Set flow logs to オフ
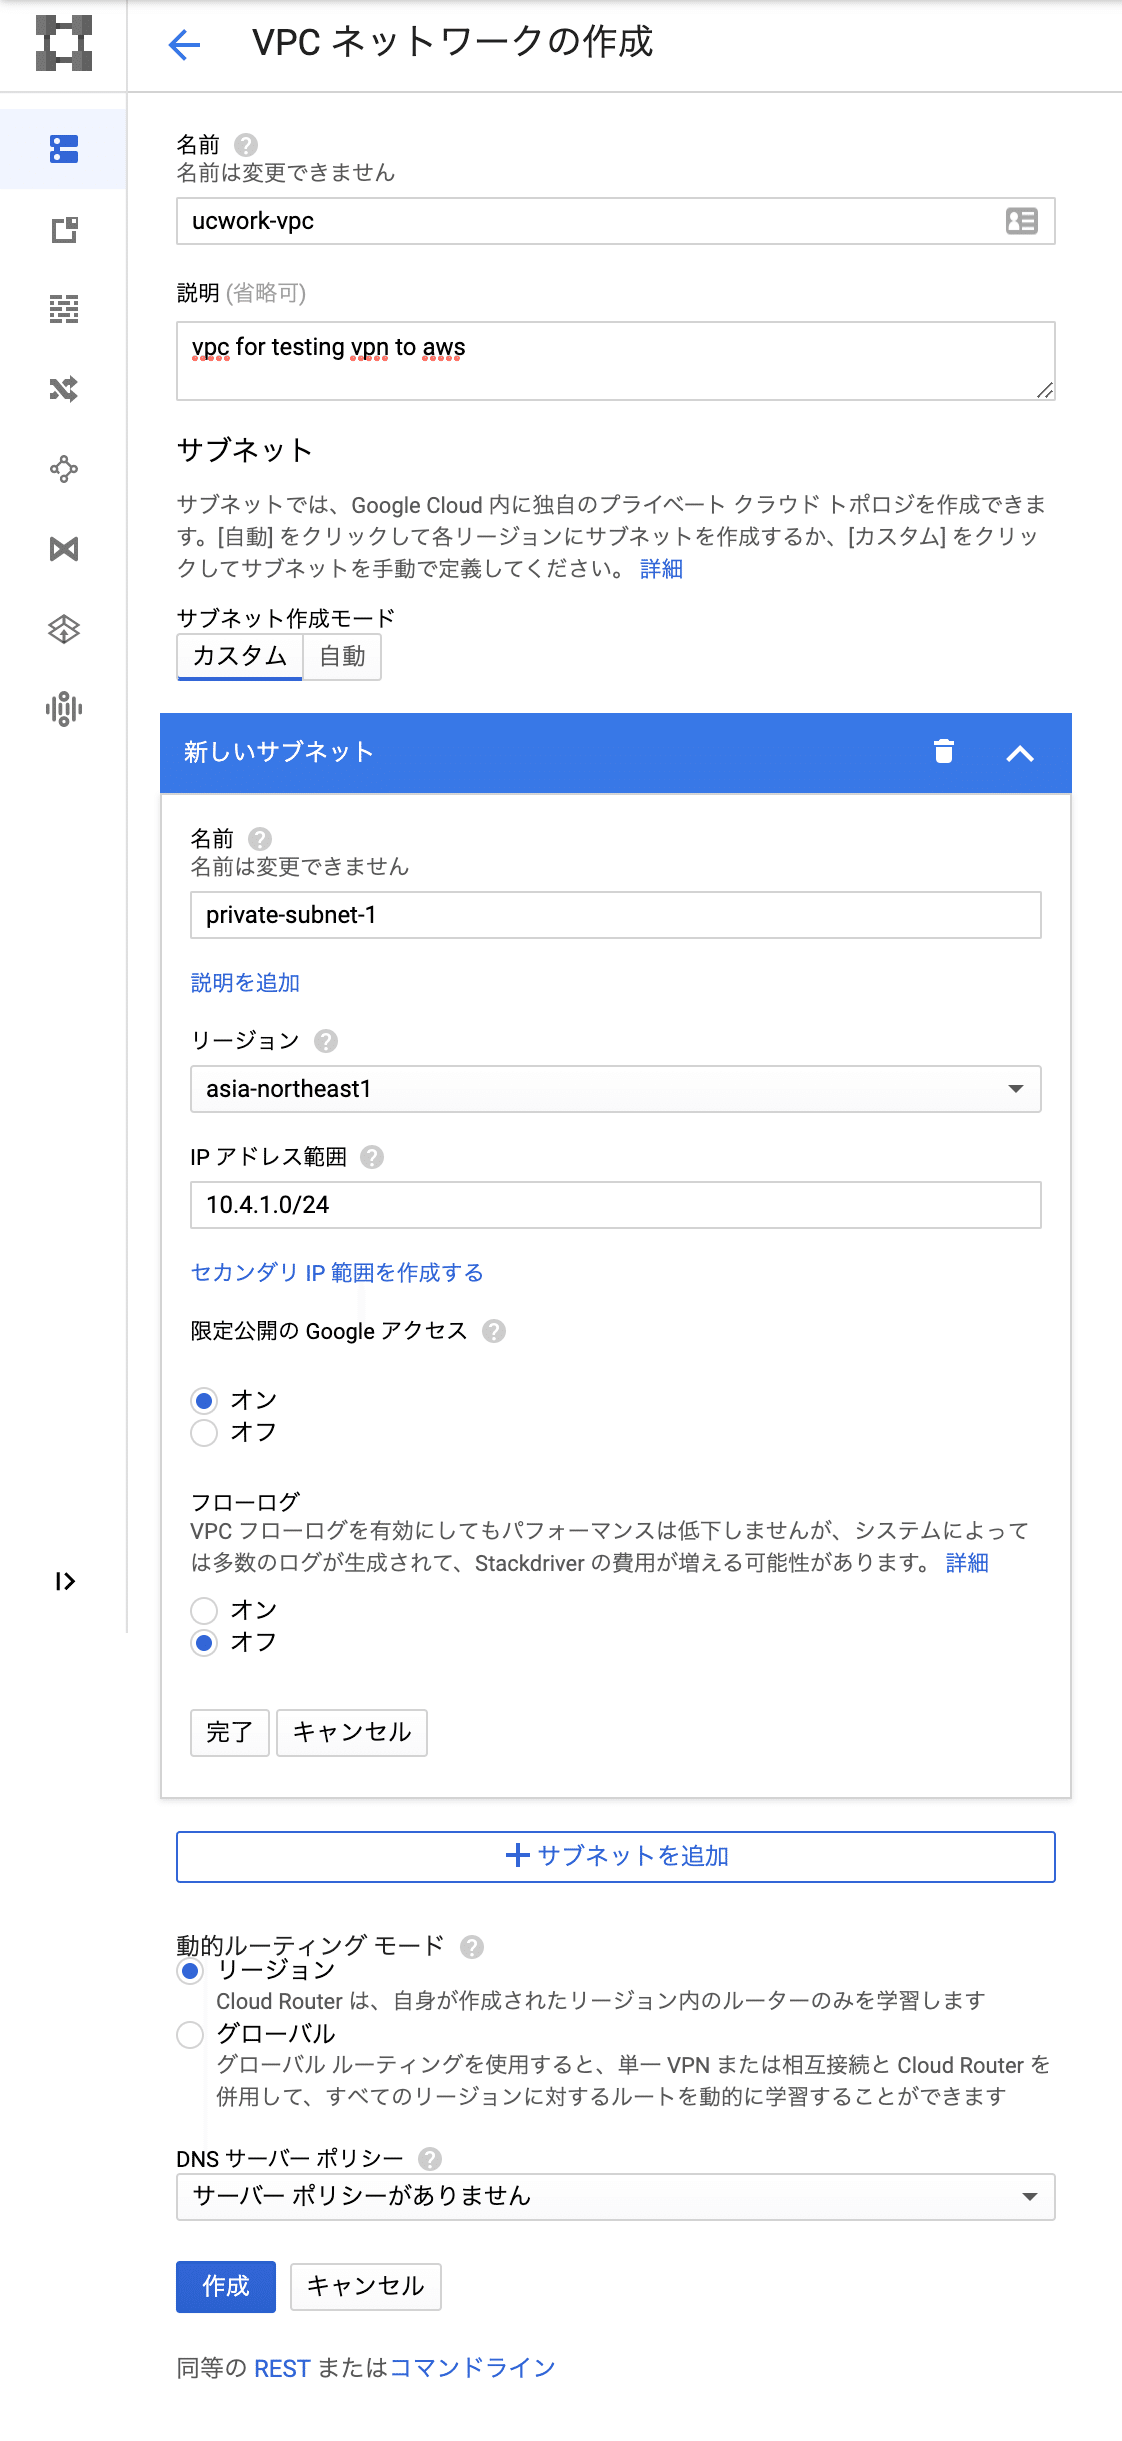This screenshot has height=2441, width=1122. [x=204, y=1643]
